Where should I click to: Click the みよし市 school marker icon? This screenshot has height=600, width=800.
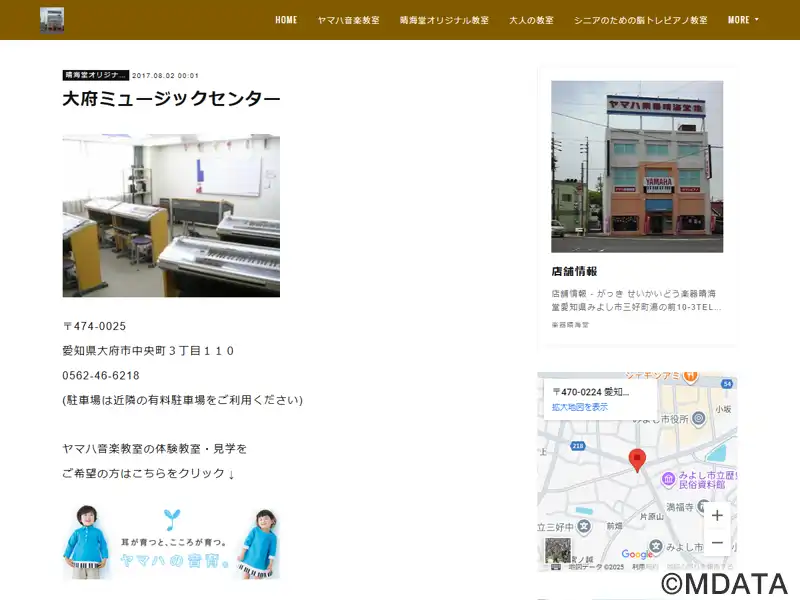point(656,546)
